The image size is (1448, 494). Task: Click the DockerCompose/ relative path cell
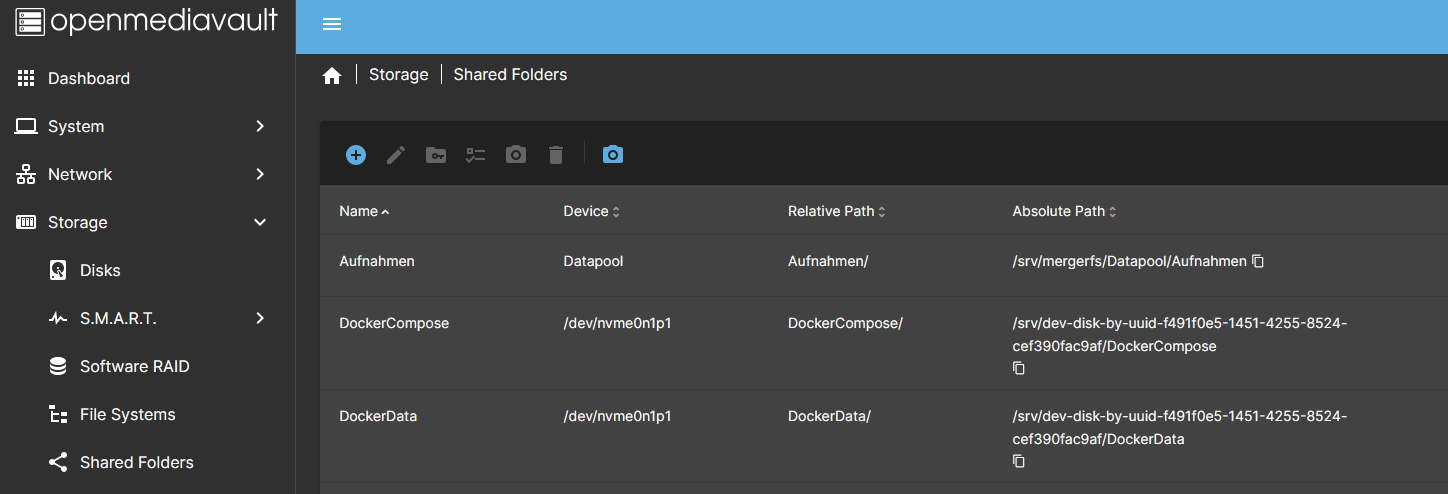click(845, 323)
